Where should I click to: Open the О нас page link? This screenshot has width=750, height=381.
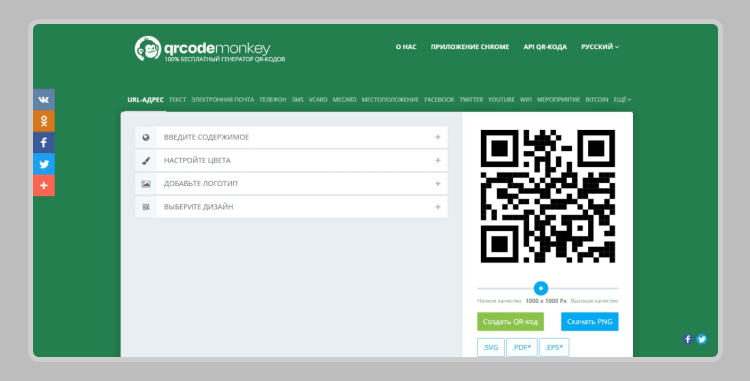[x=406, y=47]
